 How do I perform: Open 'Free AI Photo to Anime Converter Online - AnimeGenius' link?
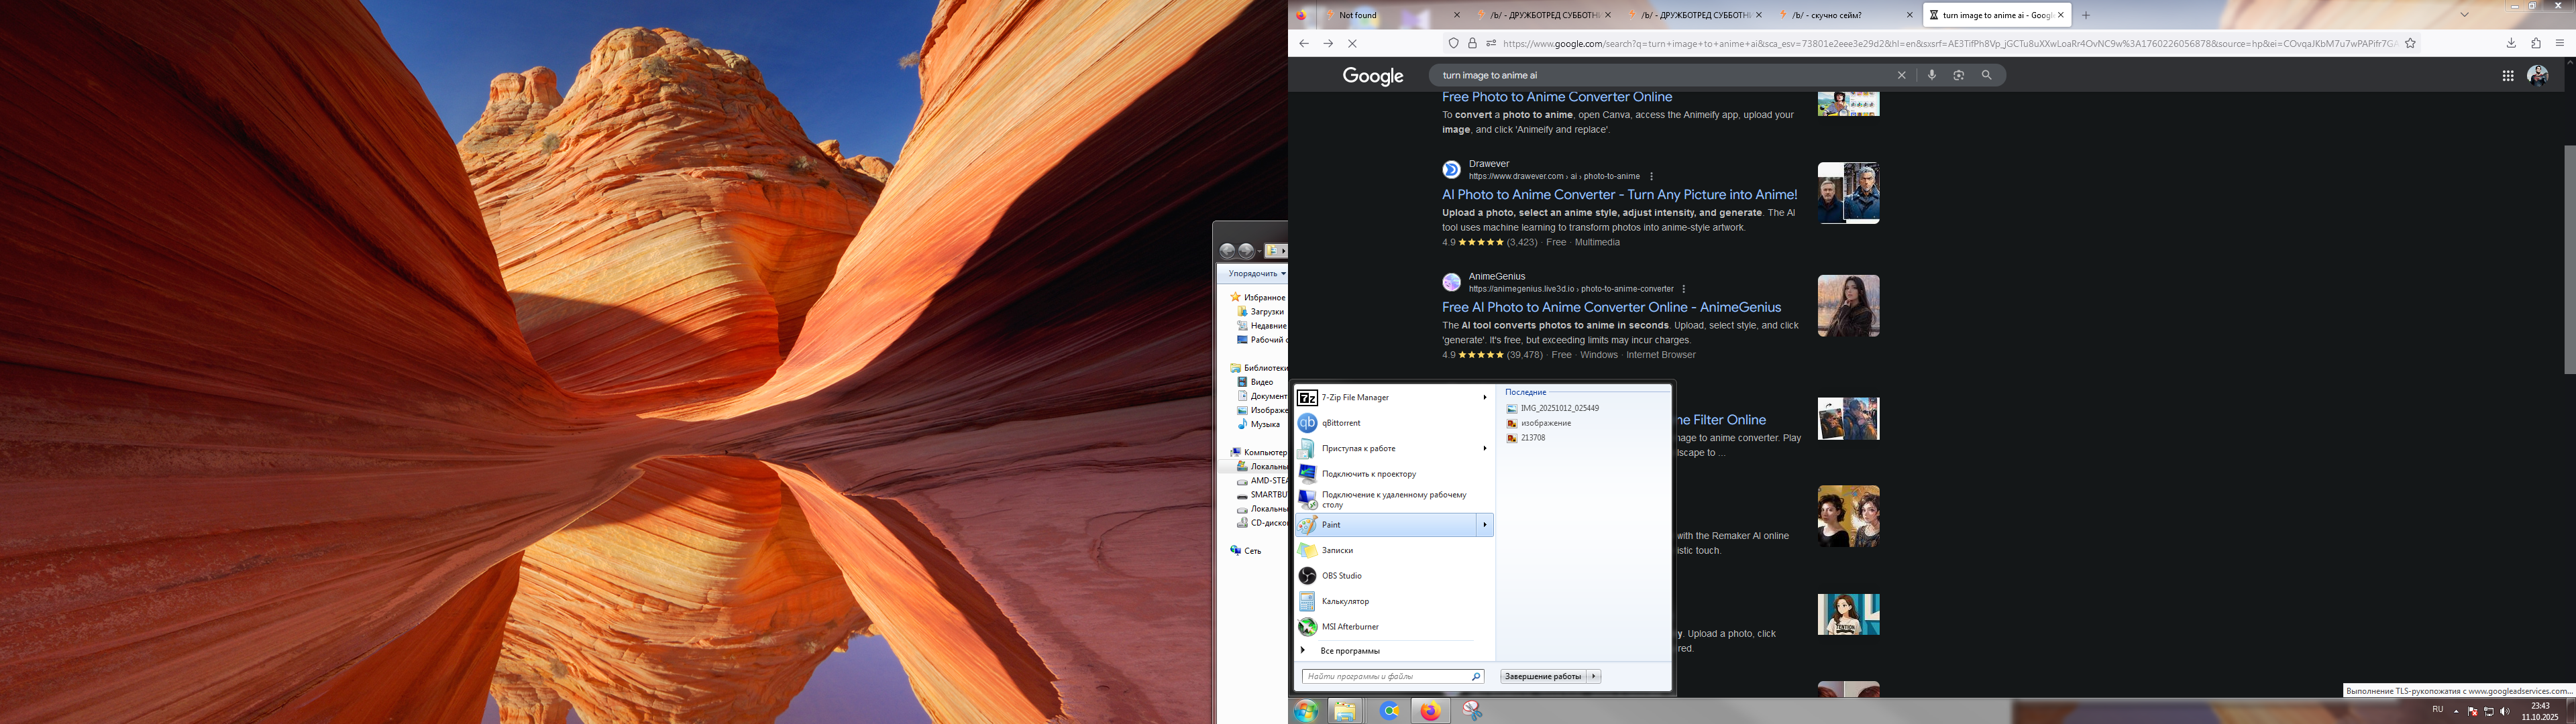click(1611, 307)
